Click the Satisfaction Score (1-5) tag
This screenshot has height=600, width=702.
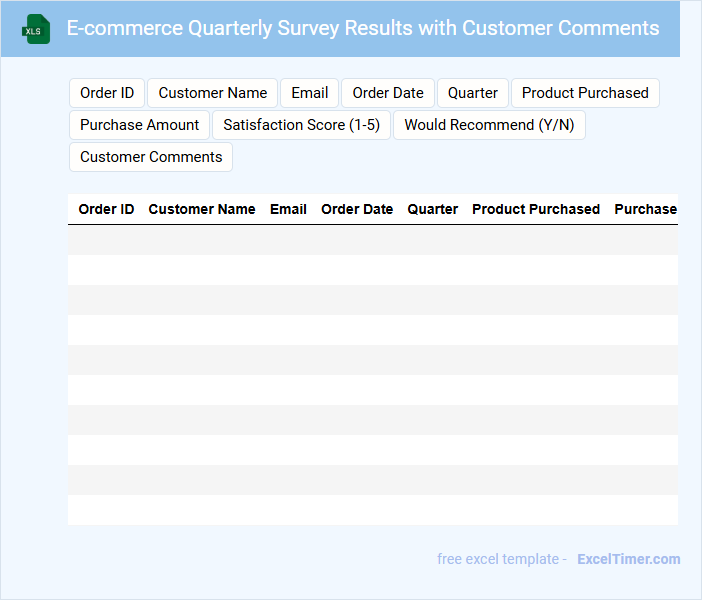pyautogui.click(x=301, y=125)
